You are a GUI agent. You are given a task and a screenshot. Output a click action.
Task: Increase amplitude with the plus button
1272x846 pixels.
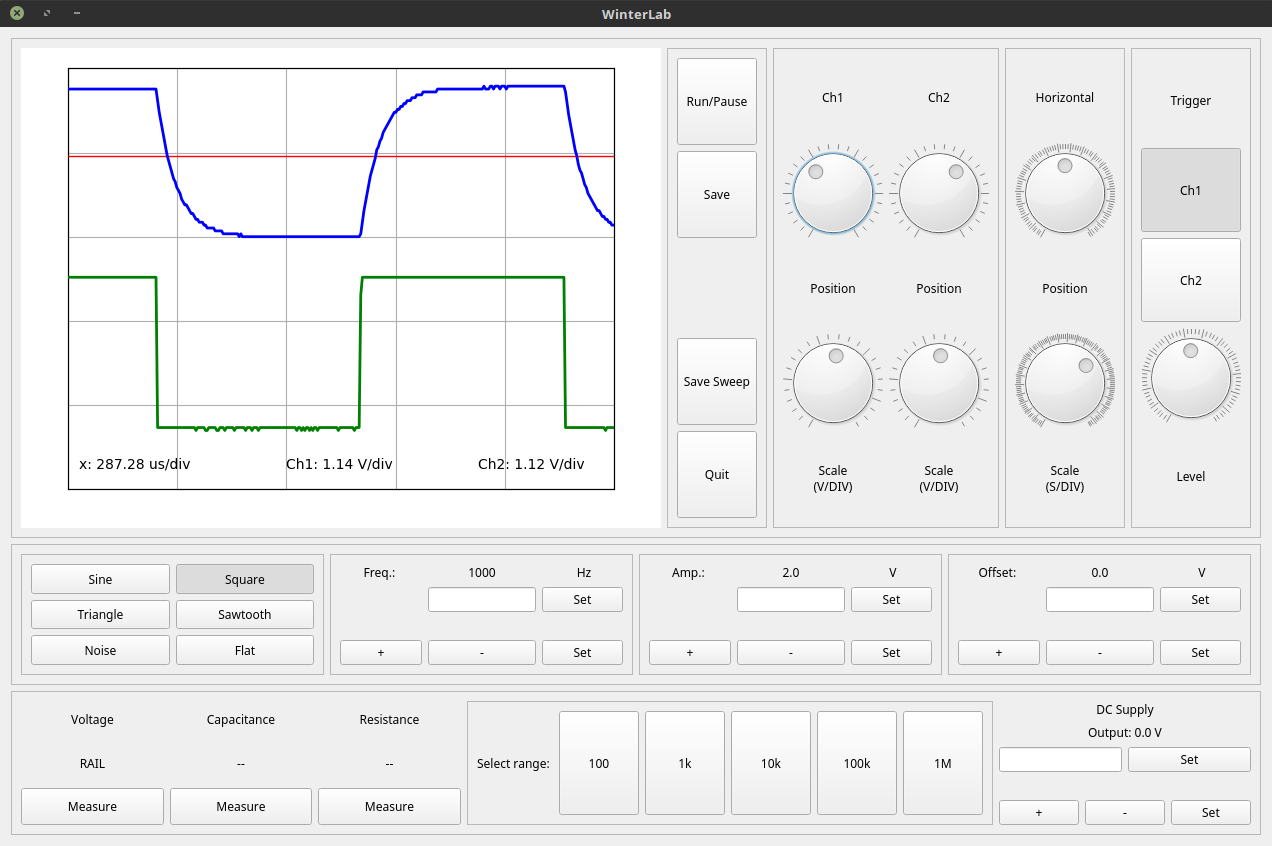point(689,652)
